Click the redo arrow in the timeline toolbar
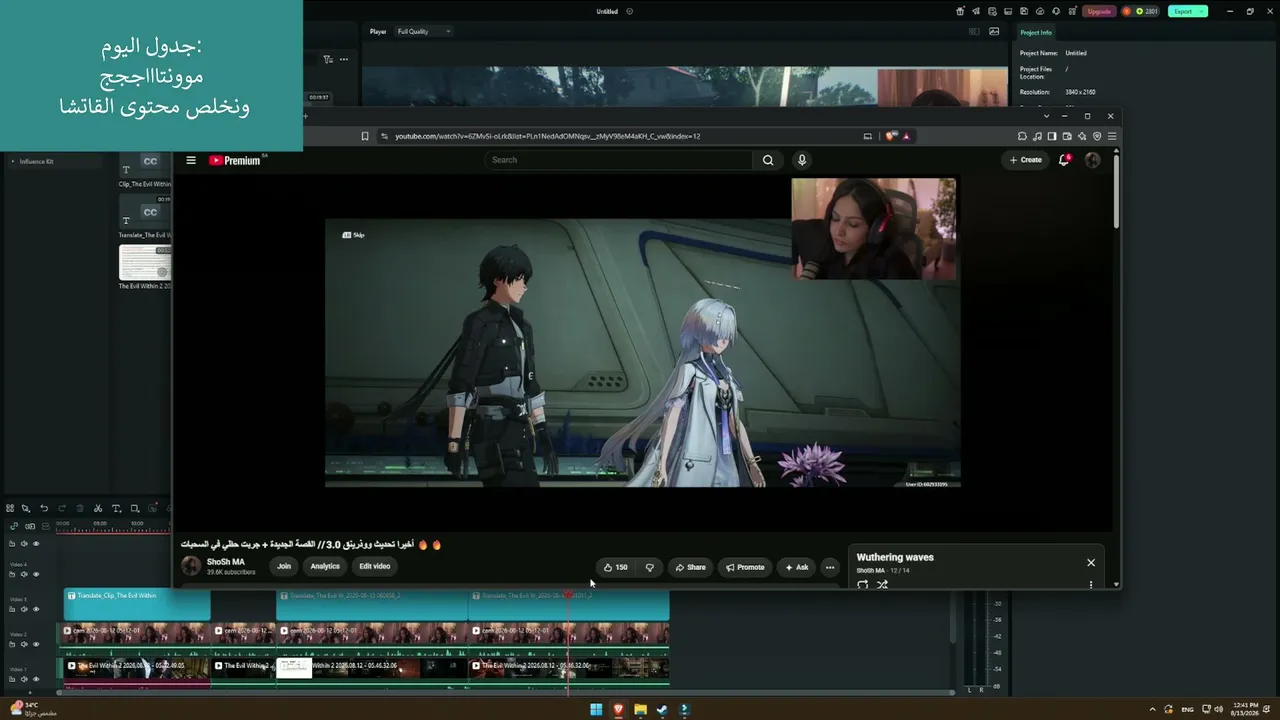 (x=62, y=508)
